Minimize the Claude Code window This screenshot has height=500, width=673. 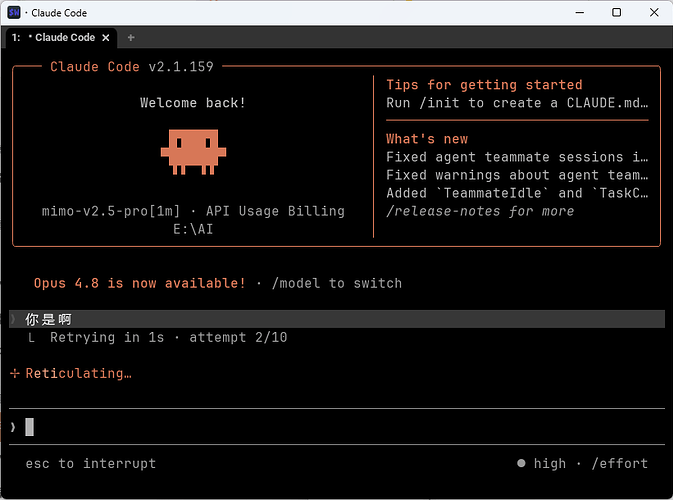click(579, 12)
